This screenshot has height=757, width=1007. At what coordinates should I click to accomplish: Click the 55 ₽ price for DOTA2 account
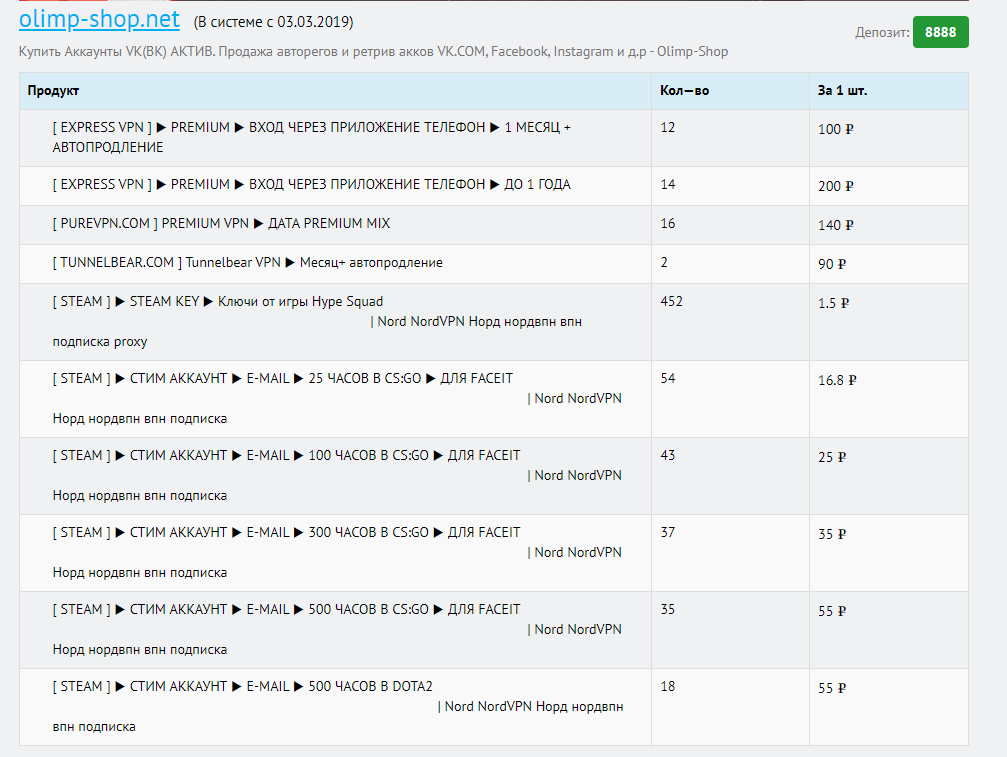tap(832, 689)
